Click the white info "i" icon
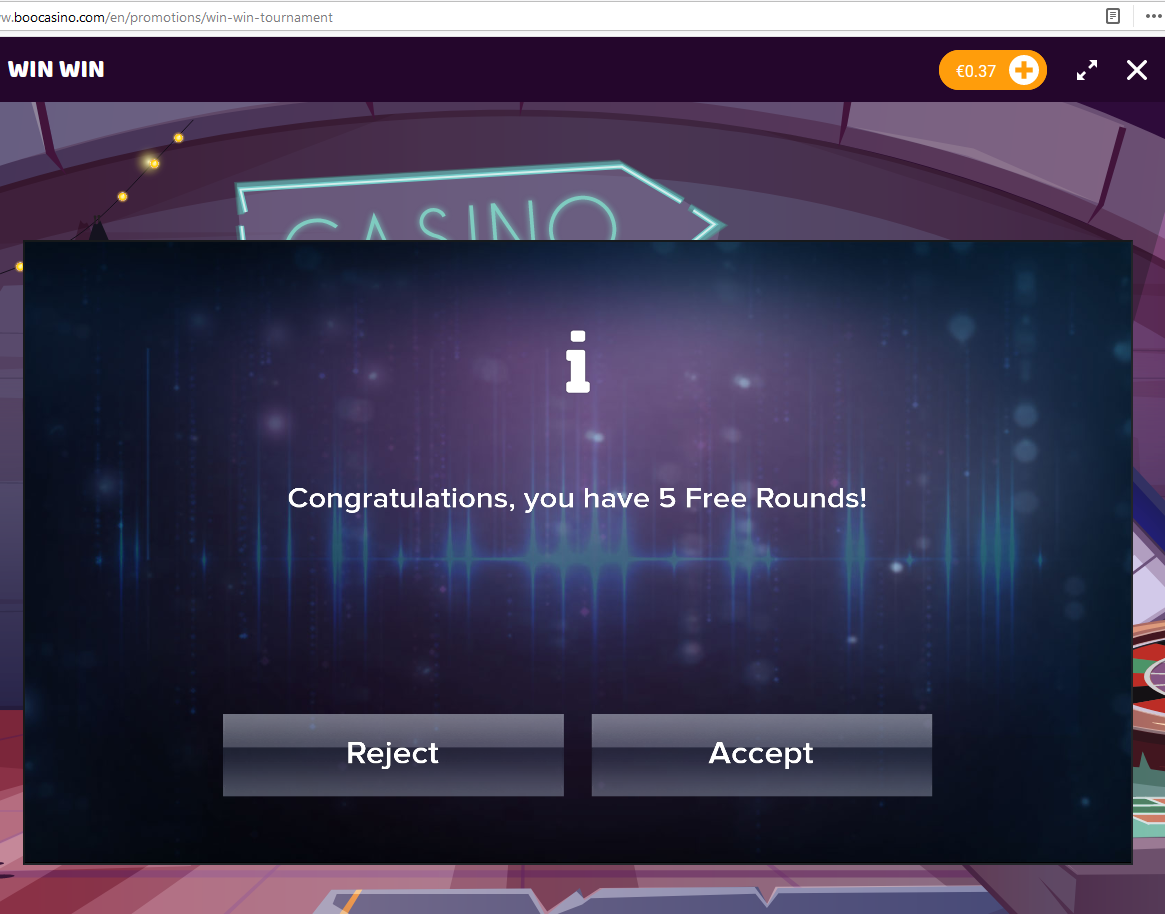1165x914 pixels. coord(577,362)
